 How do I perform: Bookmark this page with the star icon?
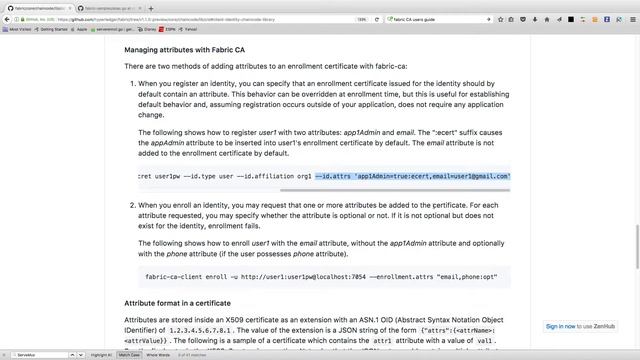500,20
